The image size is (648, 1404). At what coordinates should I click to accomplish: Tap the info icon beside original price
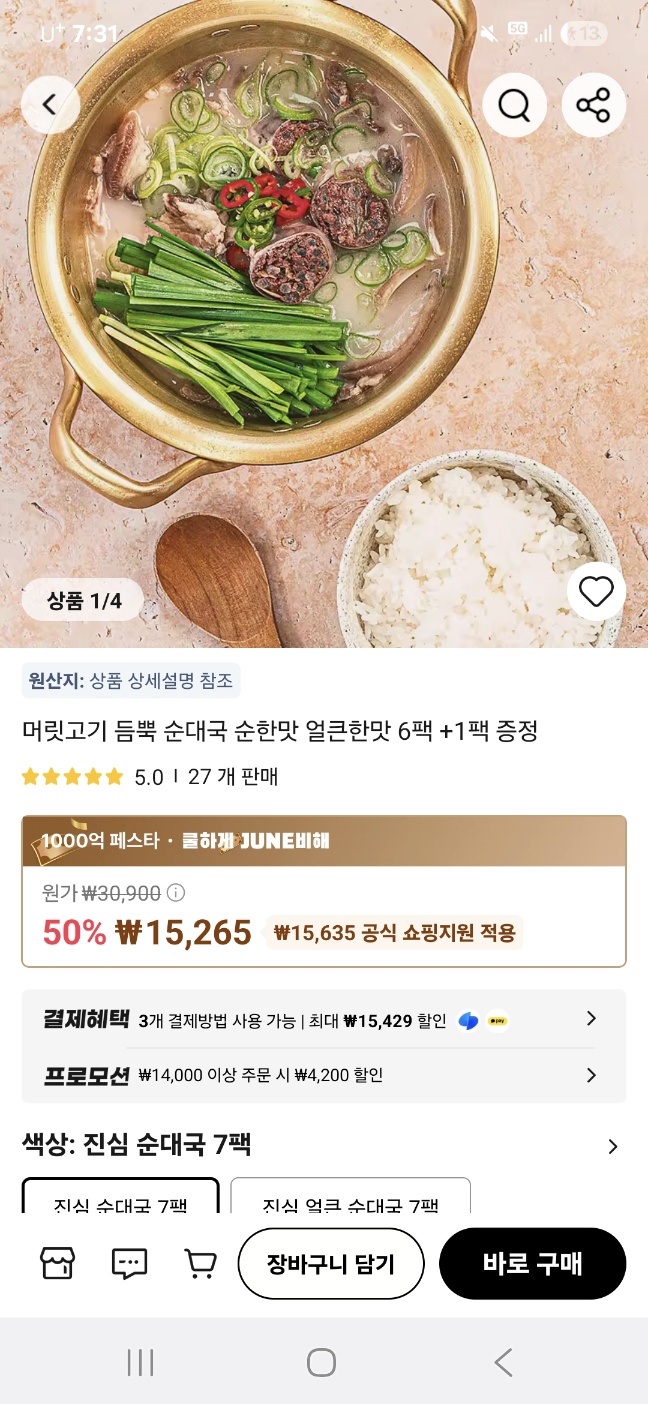click(175, 892)
